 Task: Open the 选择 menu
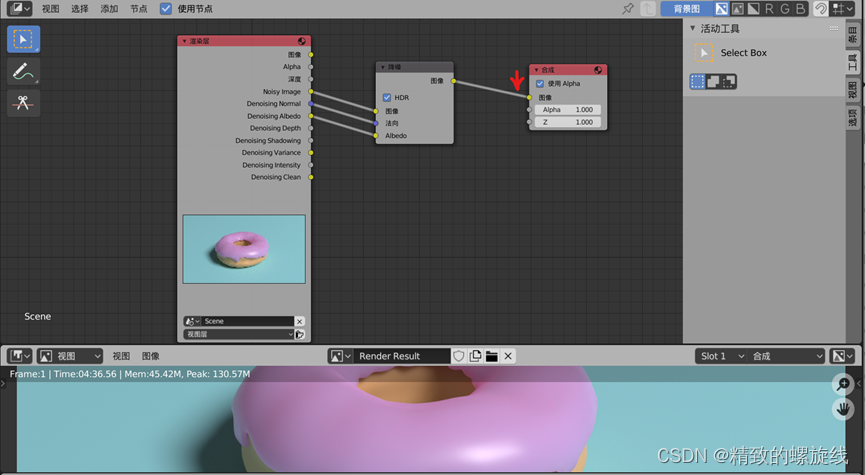(80, 9)
